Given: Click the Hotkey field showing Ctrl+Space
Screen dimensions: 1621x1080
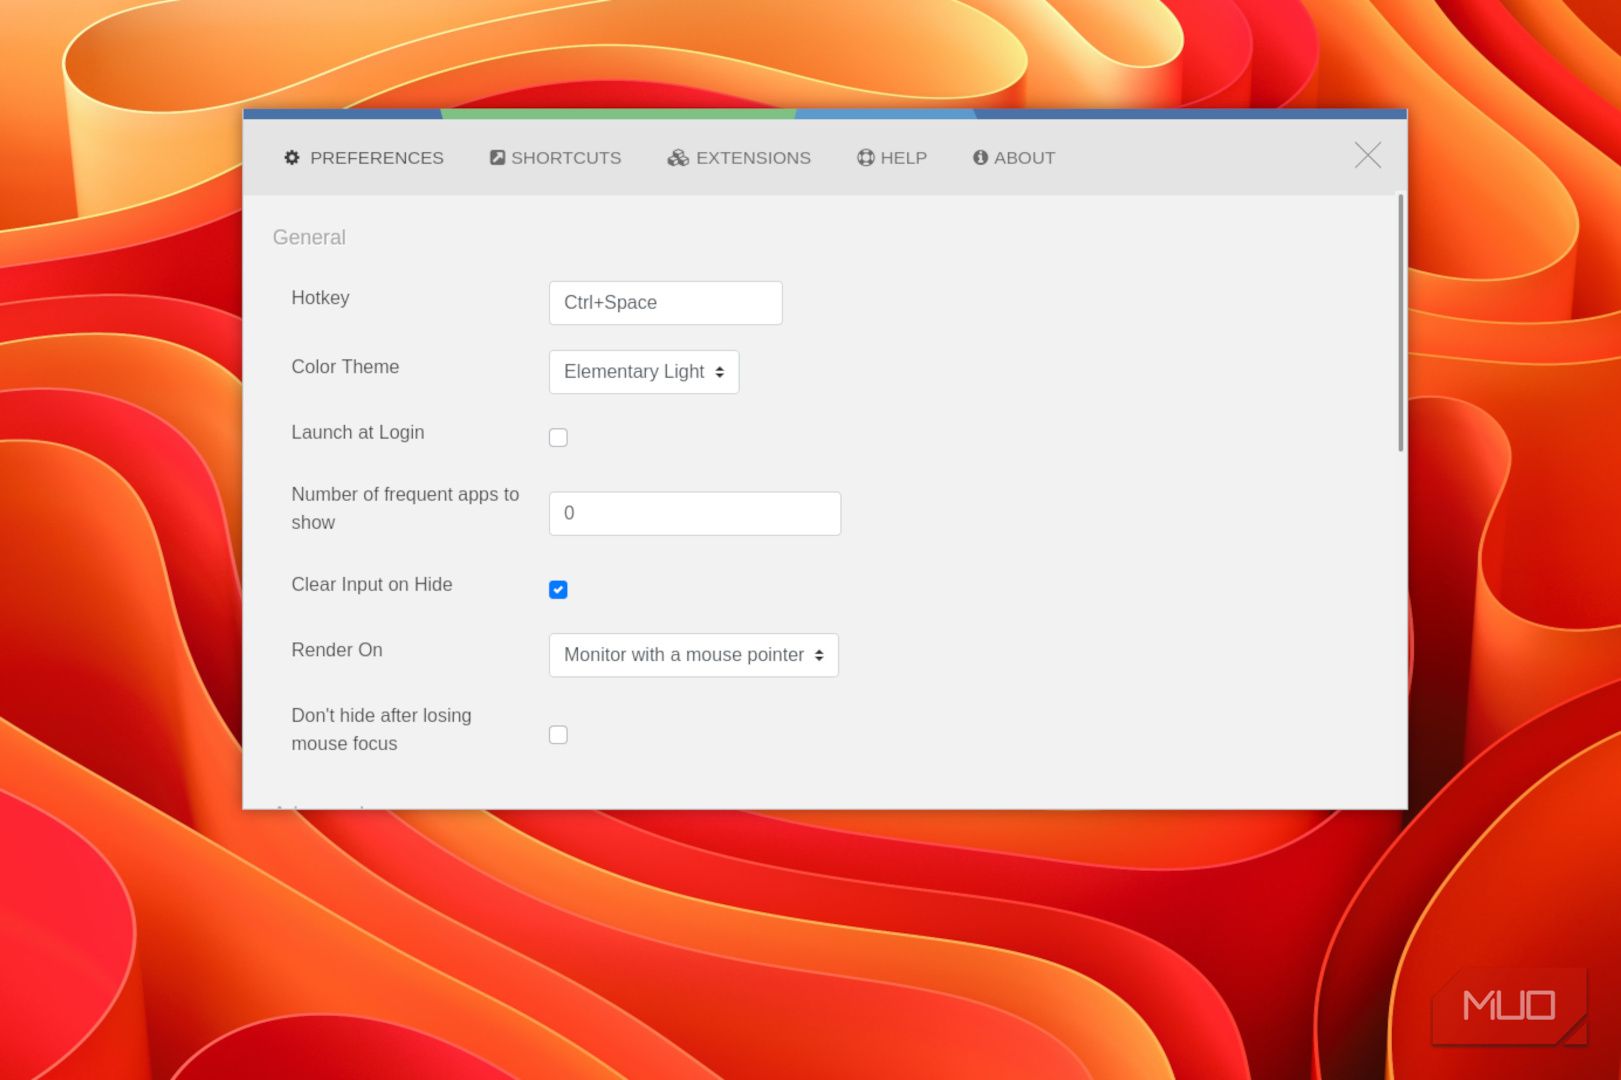Looking at the screenshot, I should 666,303.
